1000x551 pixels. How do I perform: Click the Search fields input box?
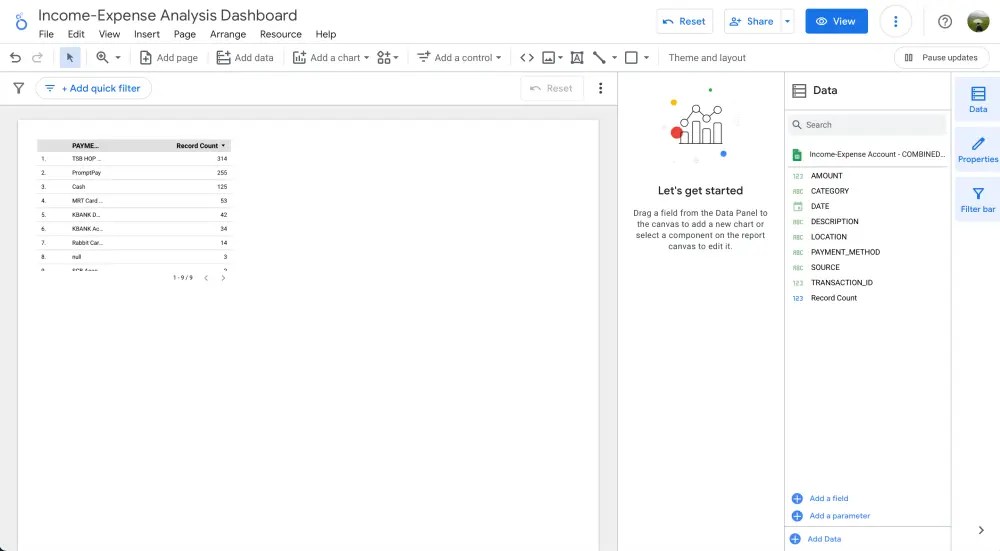coord(870,125)
